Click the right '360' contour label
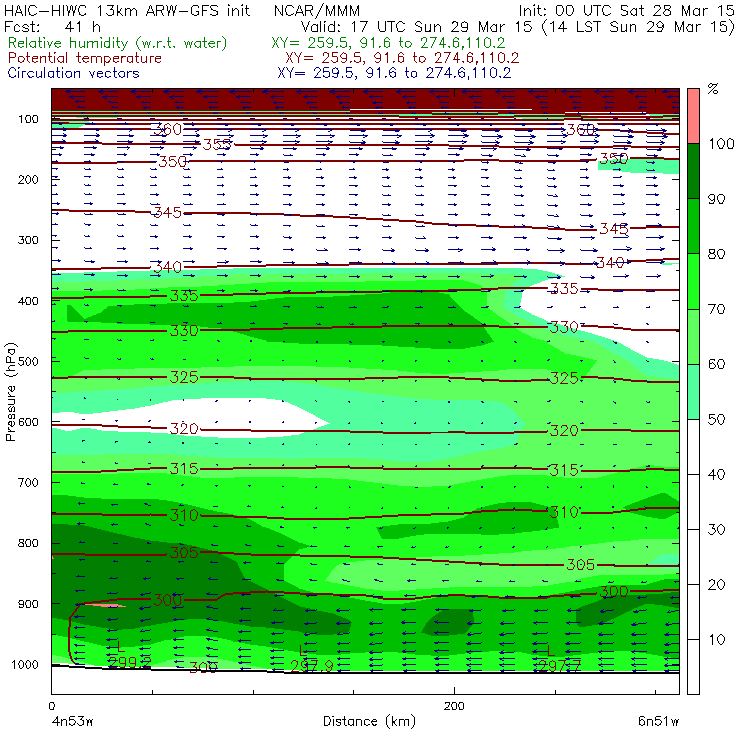Image resolution: width=740 pixels, height=740 pixels. [x=580, y=129]
